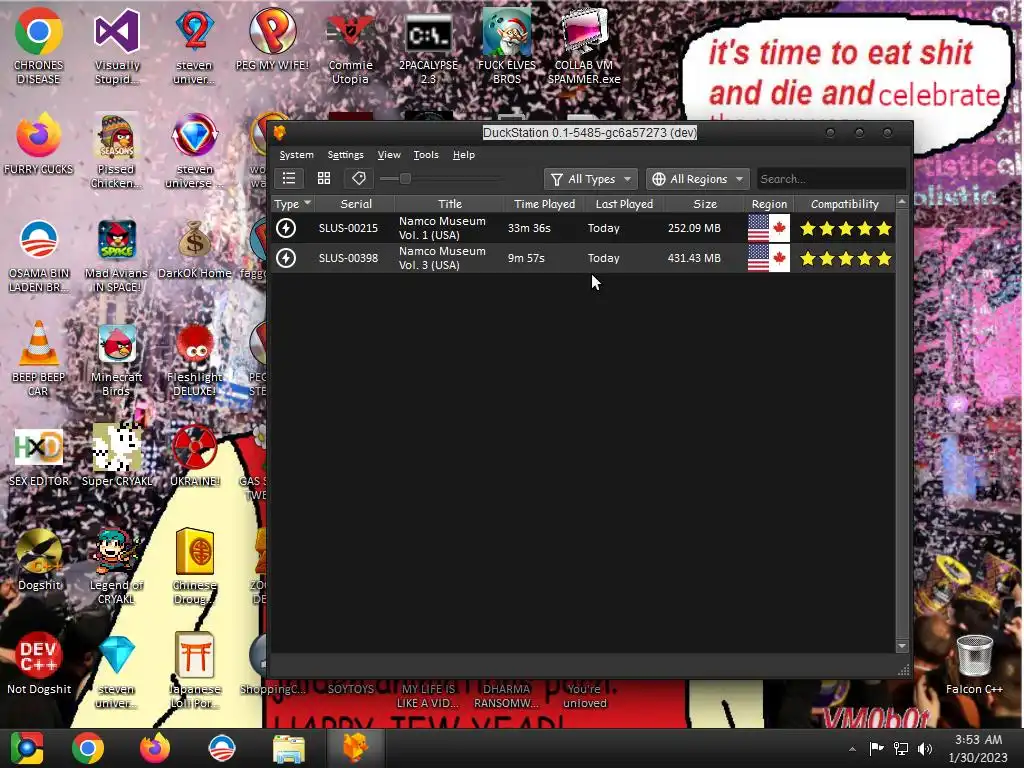Click the volume icon in system tray
The image size is (1024, 768).
pos(925,748)
